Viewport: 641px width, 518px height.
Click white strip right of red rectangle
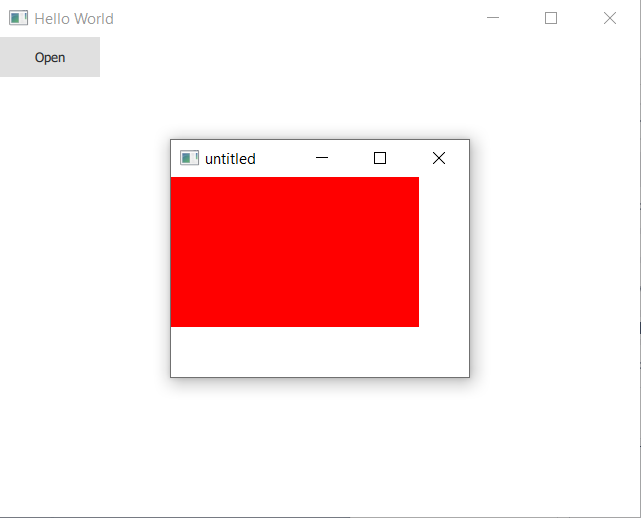click(x=443, y=252)
